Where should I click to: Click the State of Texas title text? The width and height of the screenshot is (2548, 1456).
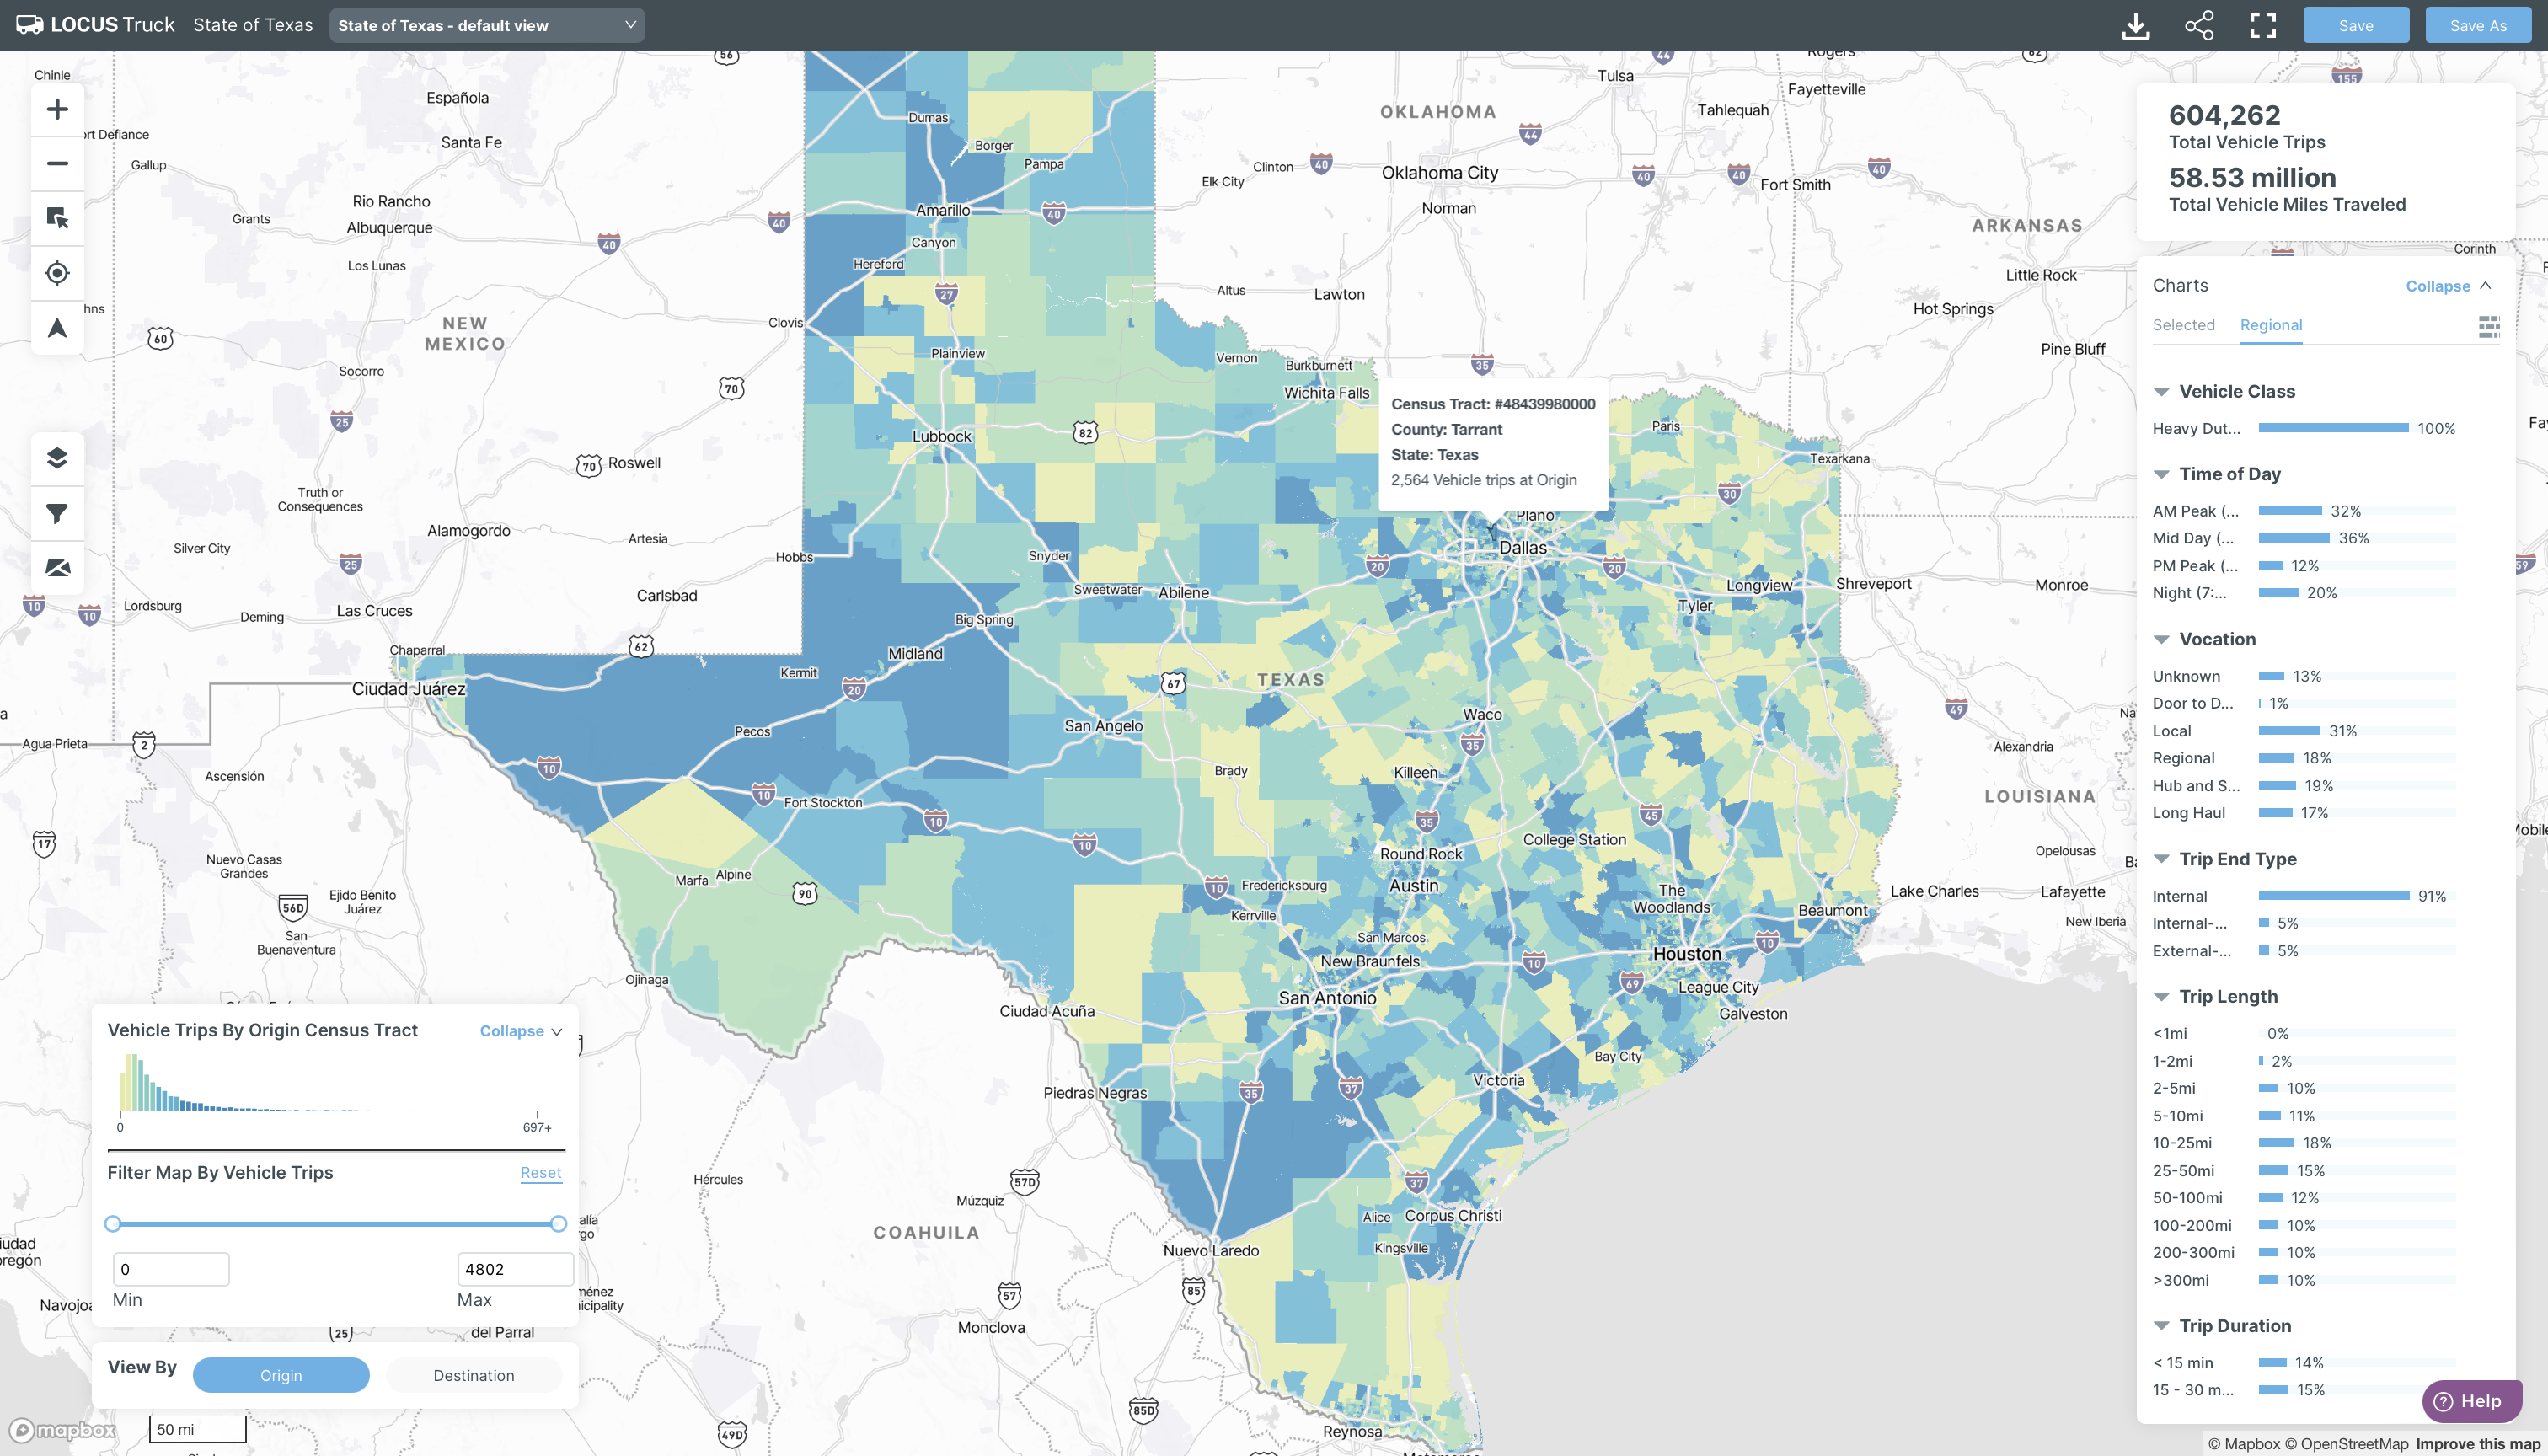tap(253, 25)
